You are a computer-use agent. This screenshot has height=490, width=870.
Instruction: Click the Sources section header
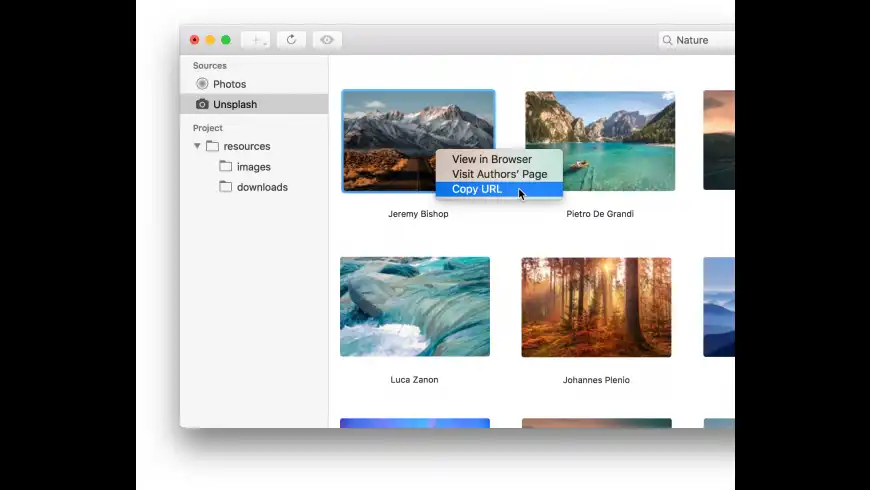point(210,65)
